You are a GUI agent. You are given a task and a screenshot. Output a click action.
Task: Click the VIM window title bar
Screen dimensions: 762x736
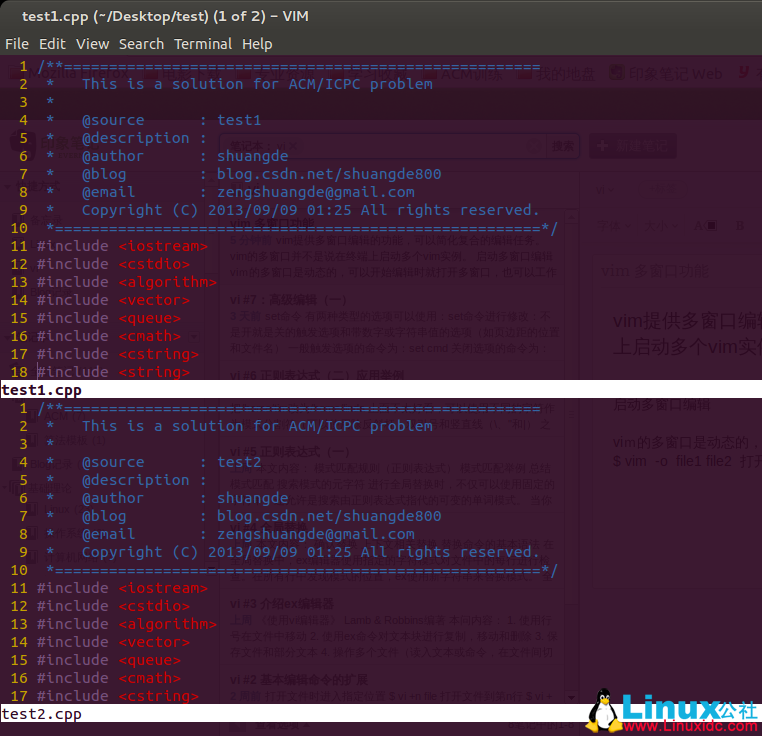[380, 15]
